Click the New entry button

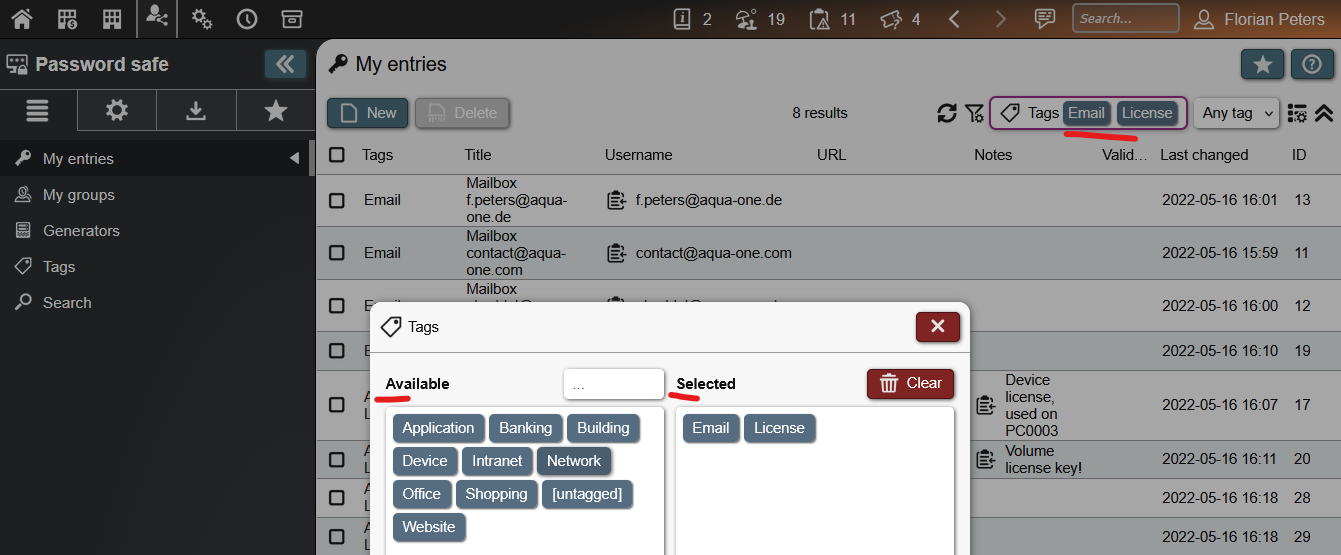(367, 113)
